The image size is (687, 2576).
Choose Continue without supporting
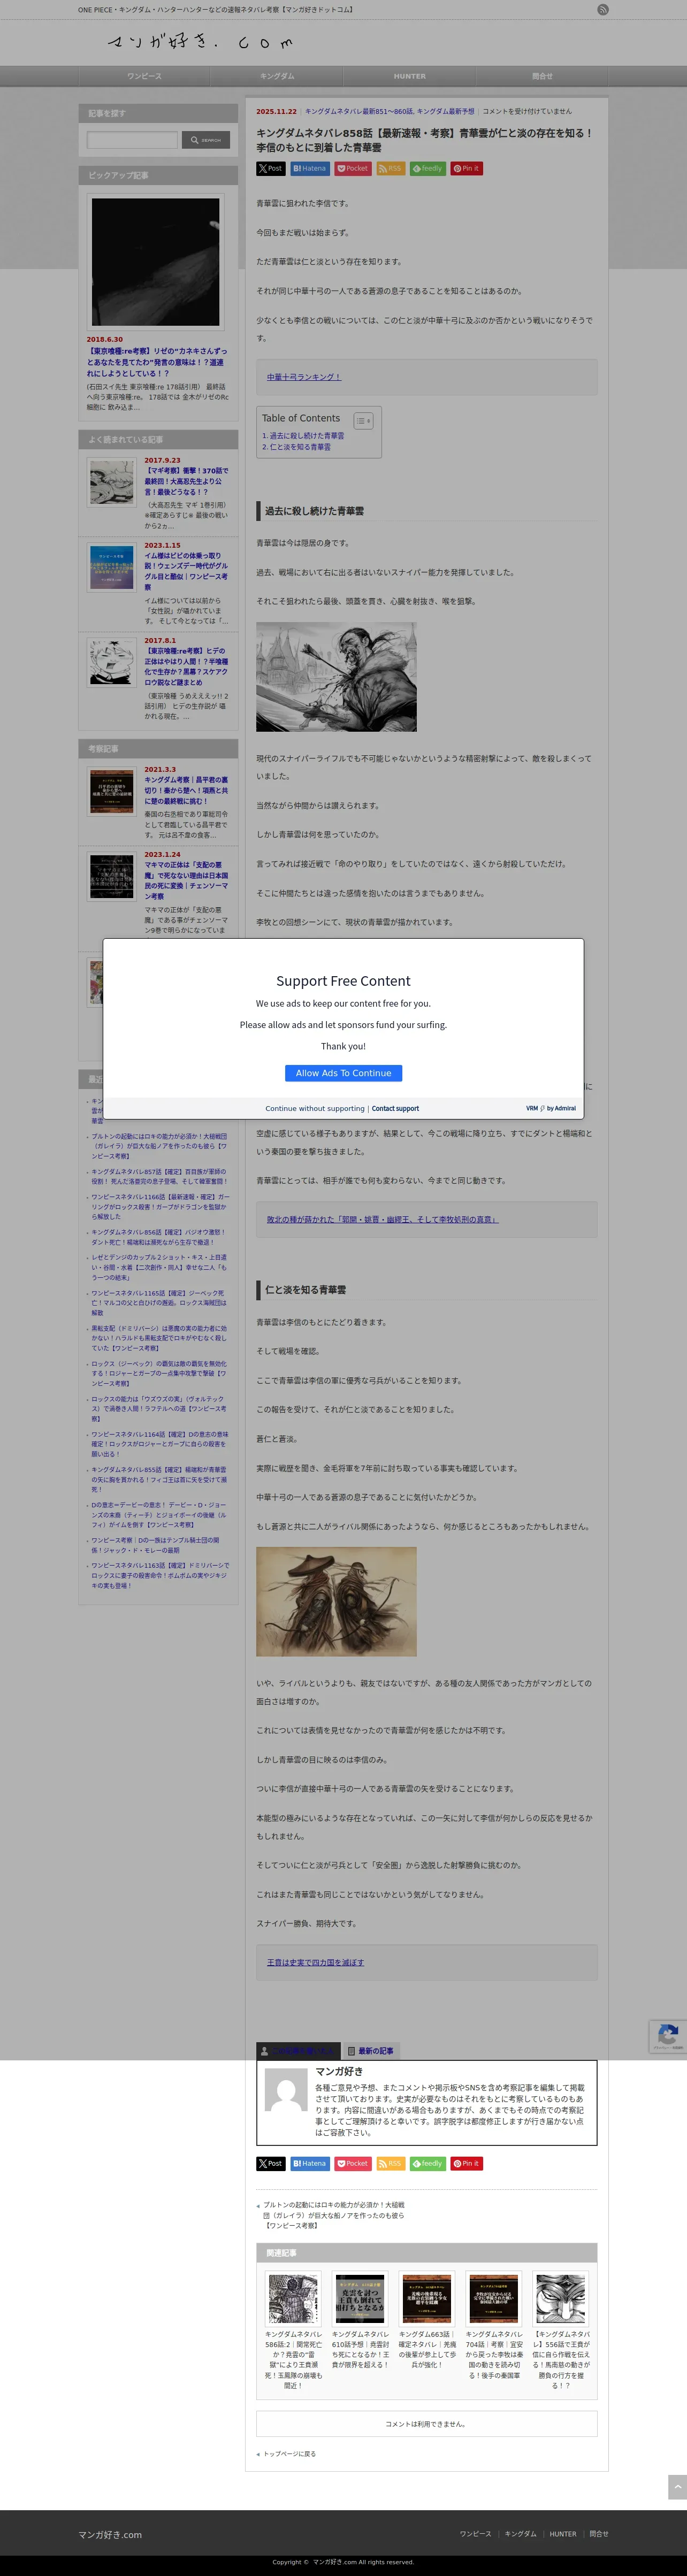pyautogui.click(x=315, y=1108)
